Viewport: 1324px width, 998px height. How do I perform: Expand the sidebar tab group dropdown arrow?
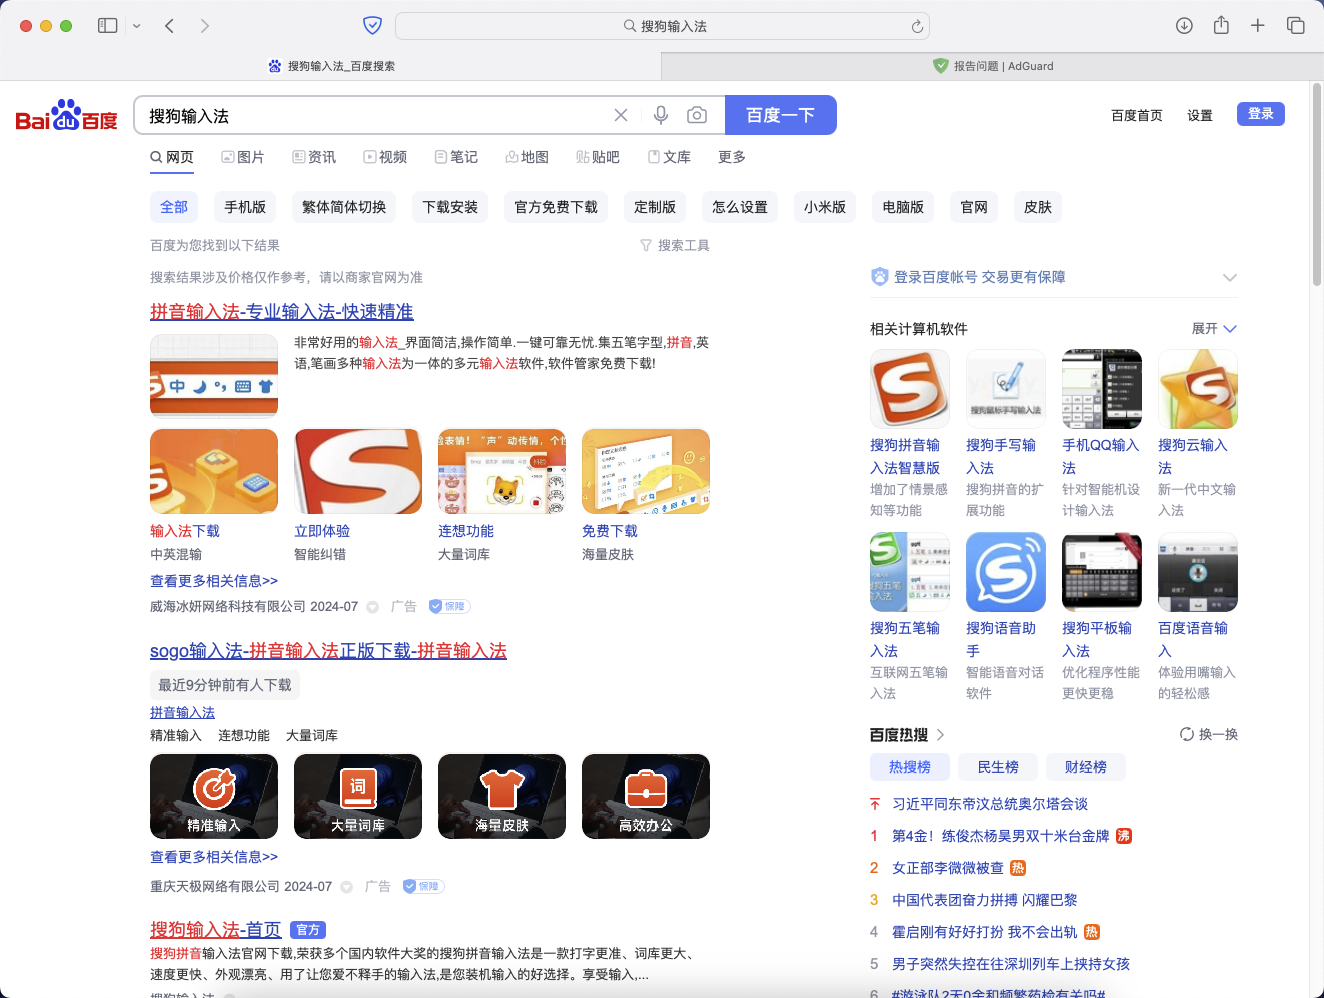(x=137, y=26)
